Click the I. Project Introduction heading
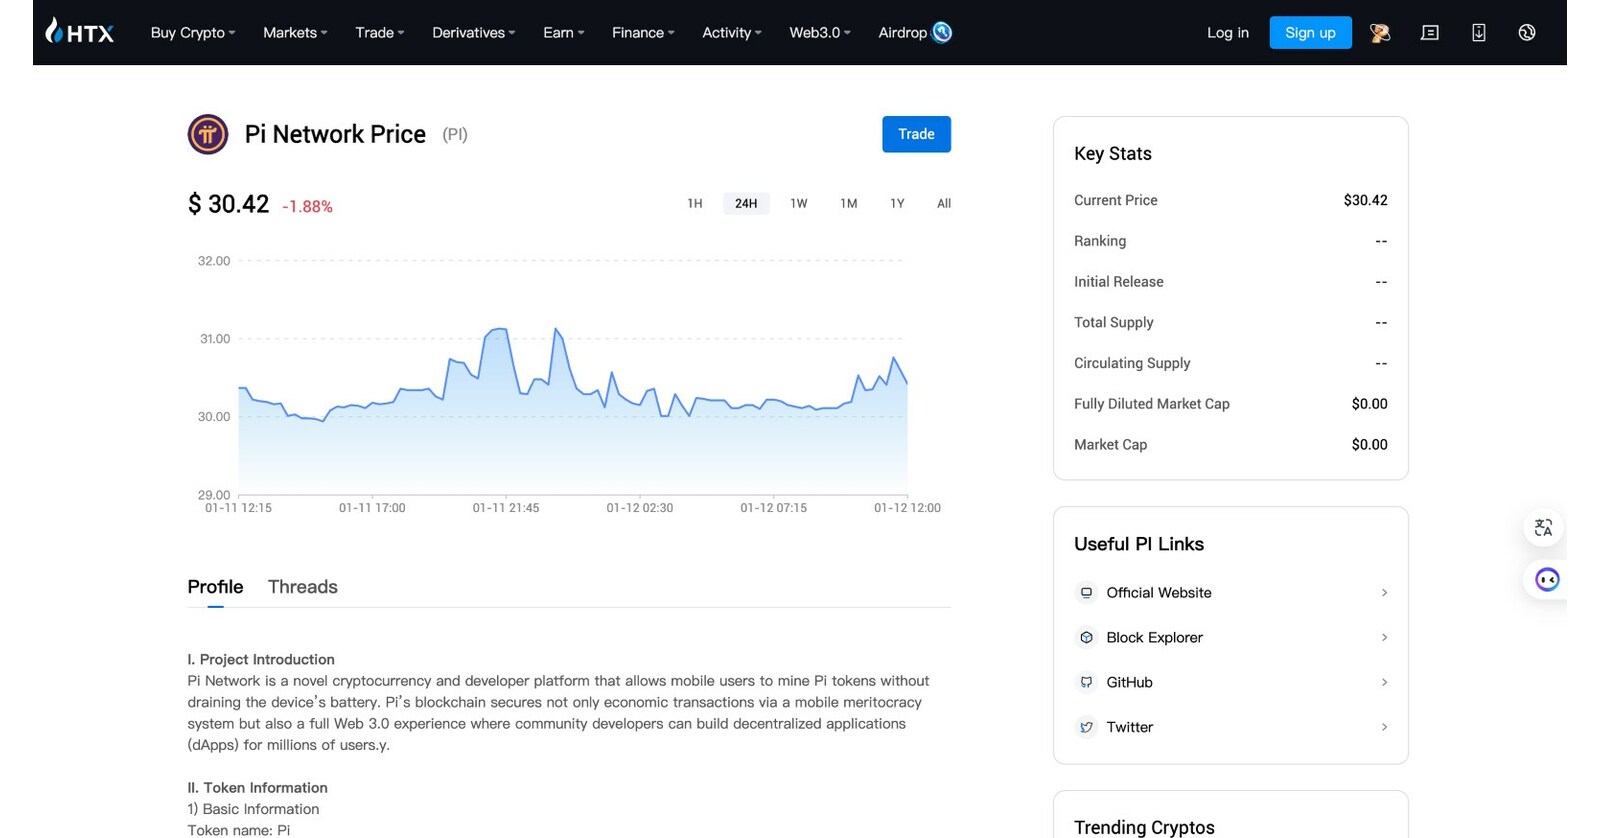Viewport: 1600px width, 838px height. click(261, 660)
